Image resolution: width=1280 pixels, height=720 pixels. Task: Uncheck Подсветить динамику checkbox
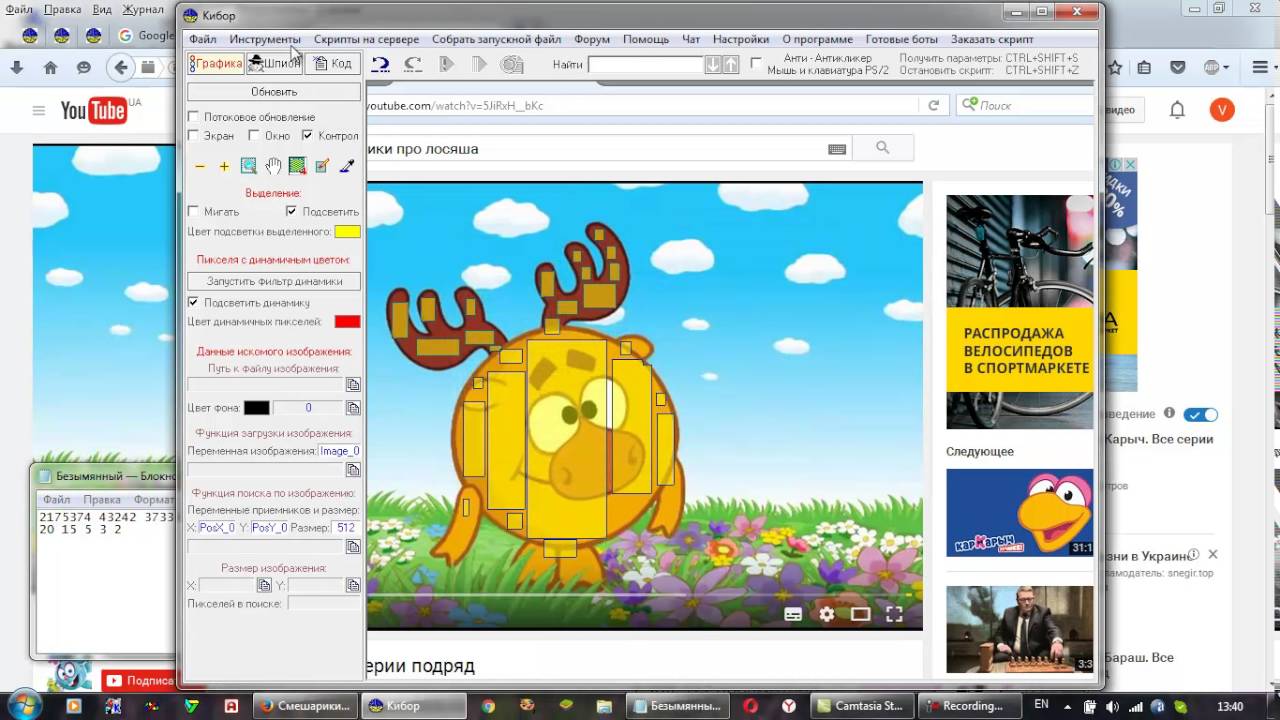tap(193, 302)
